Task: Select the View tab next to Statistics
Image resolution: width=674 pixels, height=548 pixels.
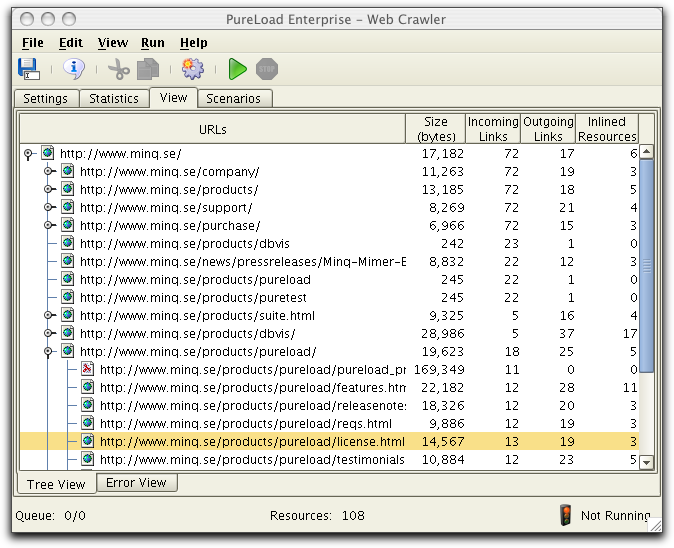Action: (x=173, y=98)
